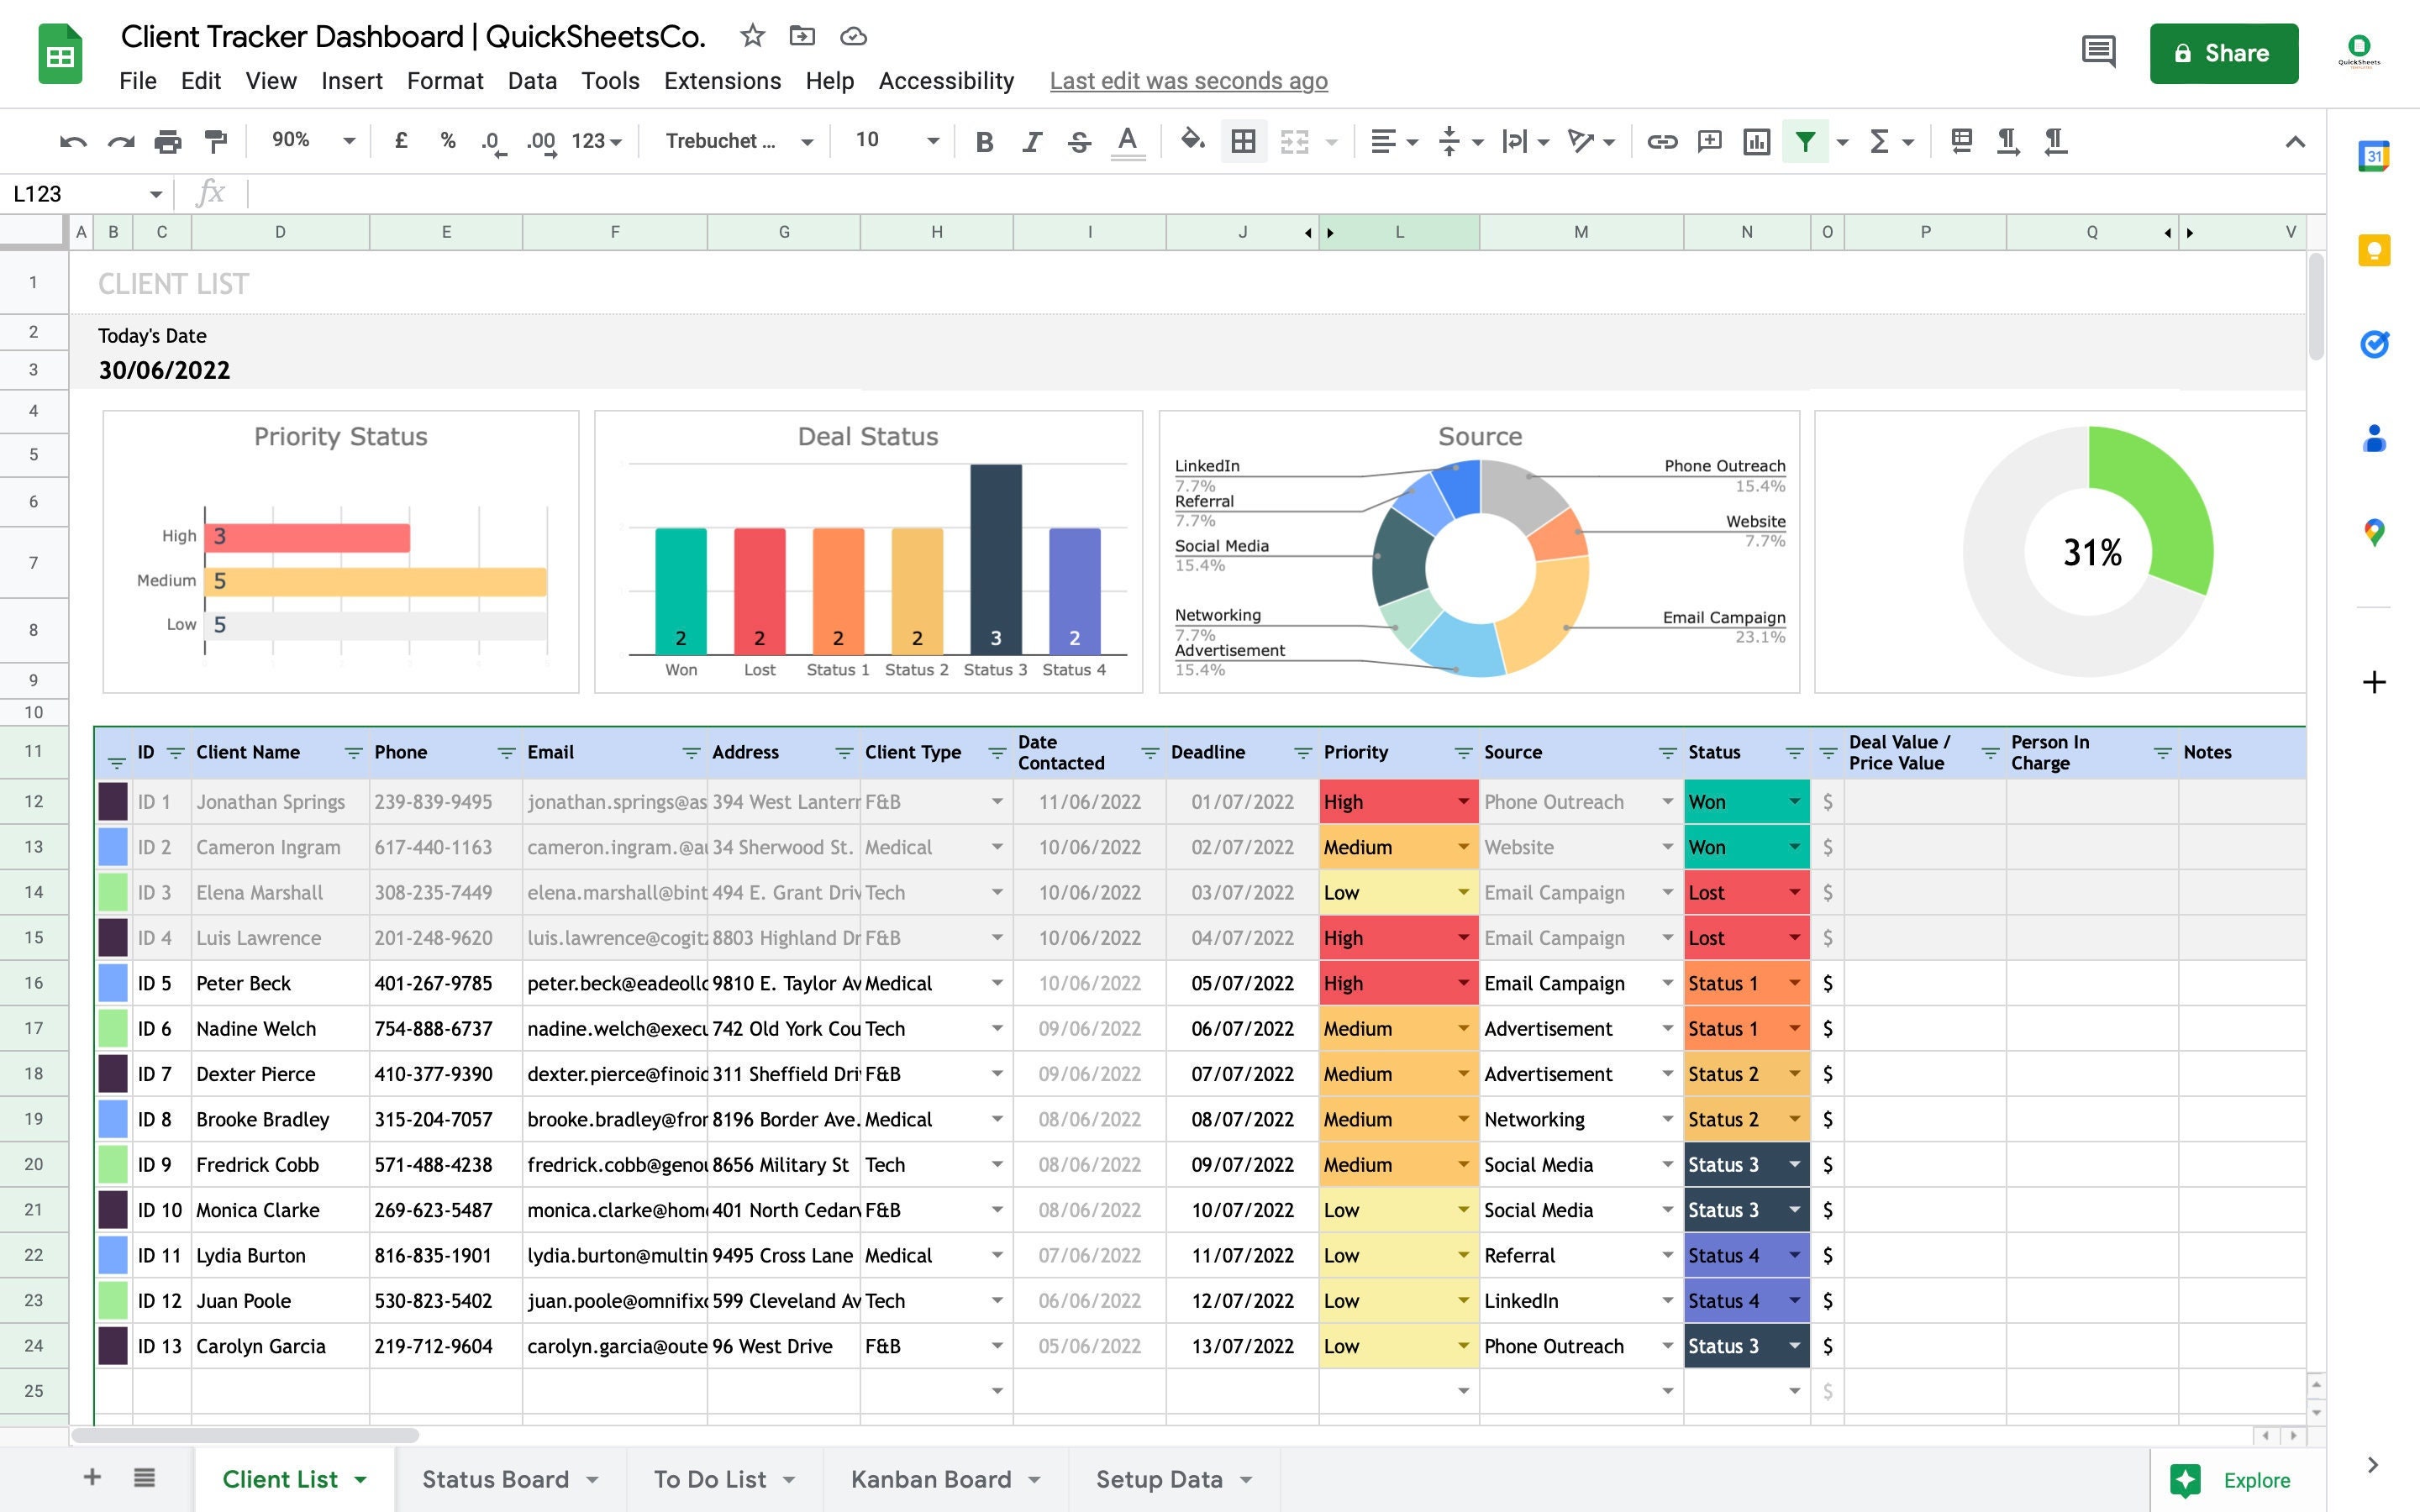Click the Name box showing L123

(x=75, y=194)
